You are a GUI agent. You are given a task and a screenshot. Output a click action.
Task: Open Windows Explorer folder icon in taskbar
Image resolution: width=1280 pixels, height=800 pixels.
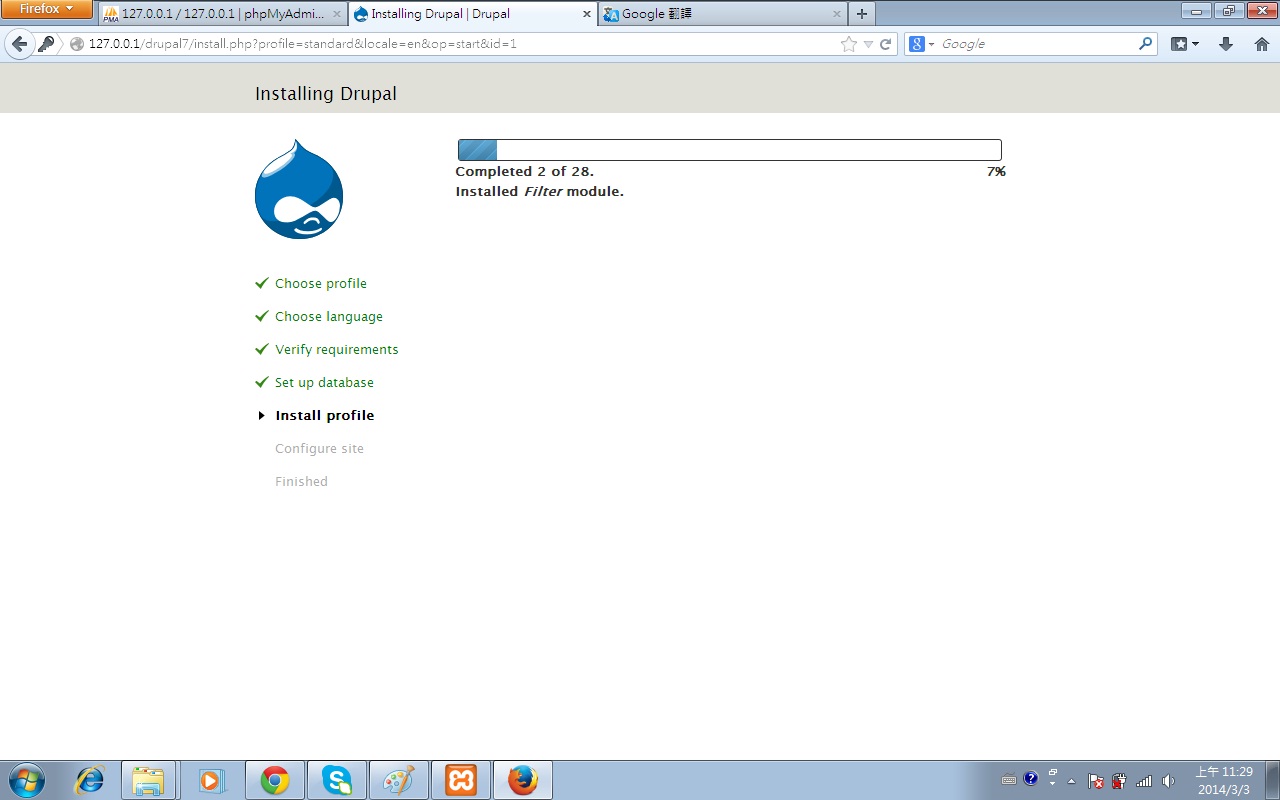pyautogui.click(x=148, y=780)
